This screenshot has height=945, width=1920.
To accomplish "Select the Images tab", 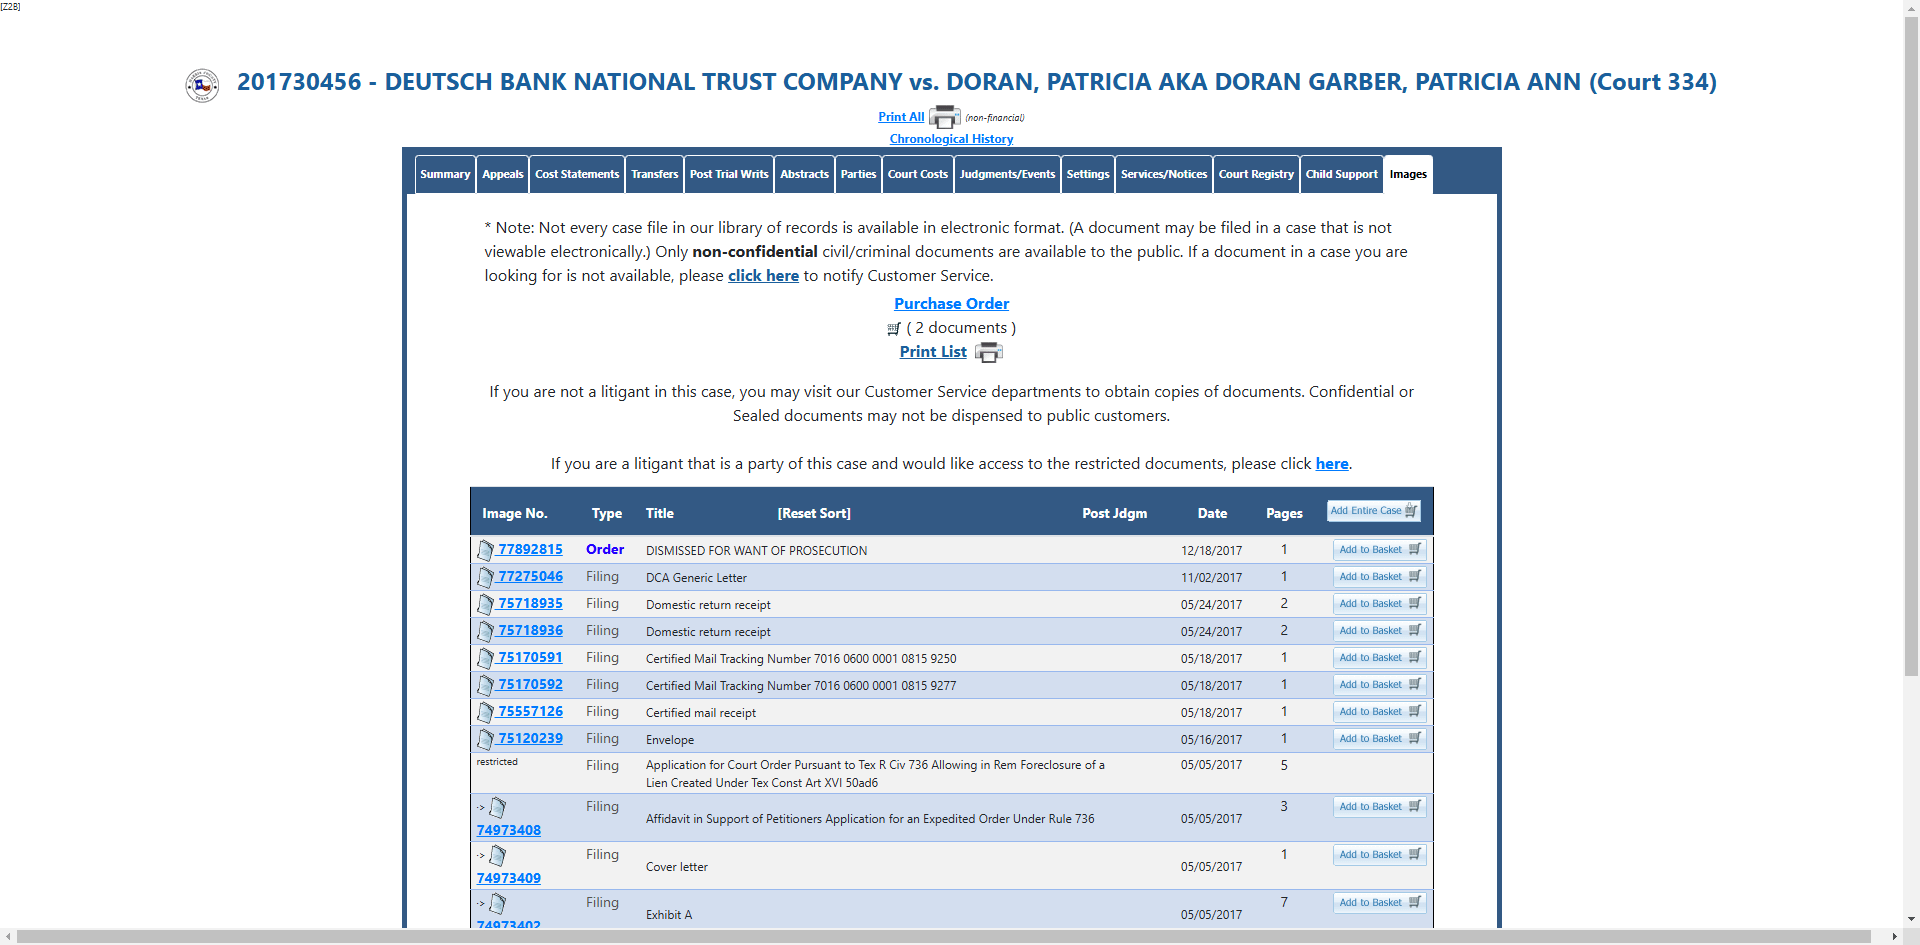I will 1408,174.
